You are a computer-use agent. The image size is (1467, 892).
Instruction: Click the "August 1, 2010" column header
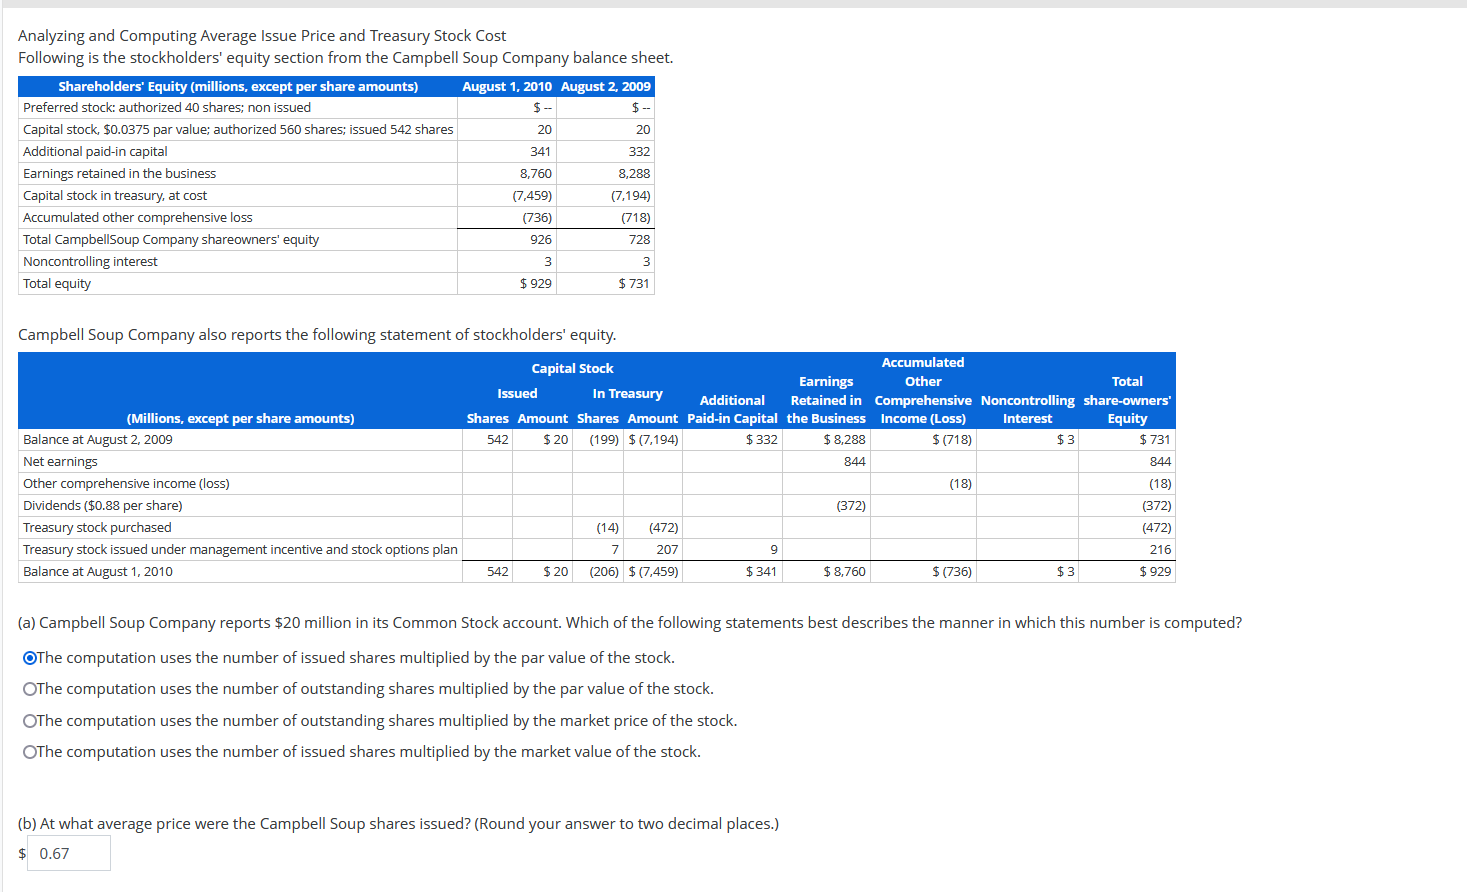coord(505,86)
